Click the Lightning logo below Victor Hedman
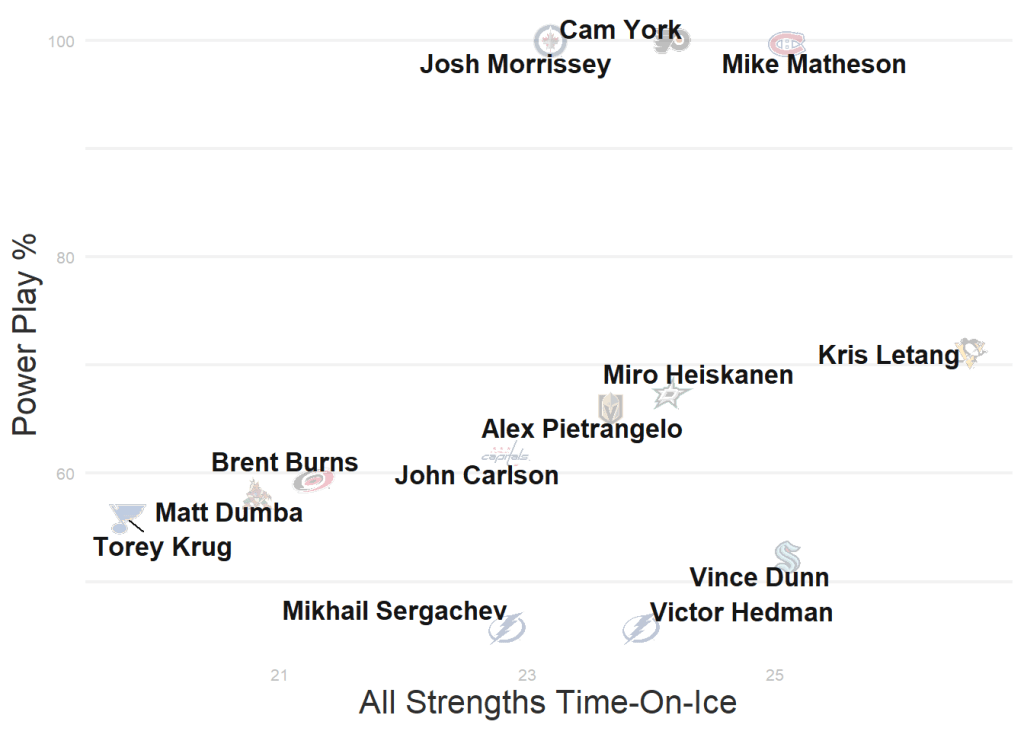The width and height of the screenshot is (1024, 731). coord(640,629)
